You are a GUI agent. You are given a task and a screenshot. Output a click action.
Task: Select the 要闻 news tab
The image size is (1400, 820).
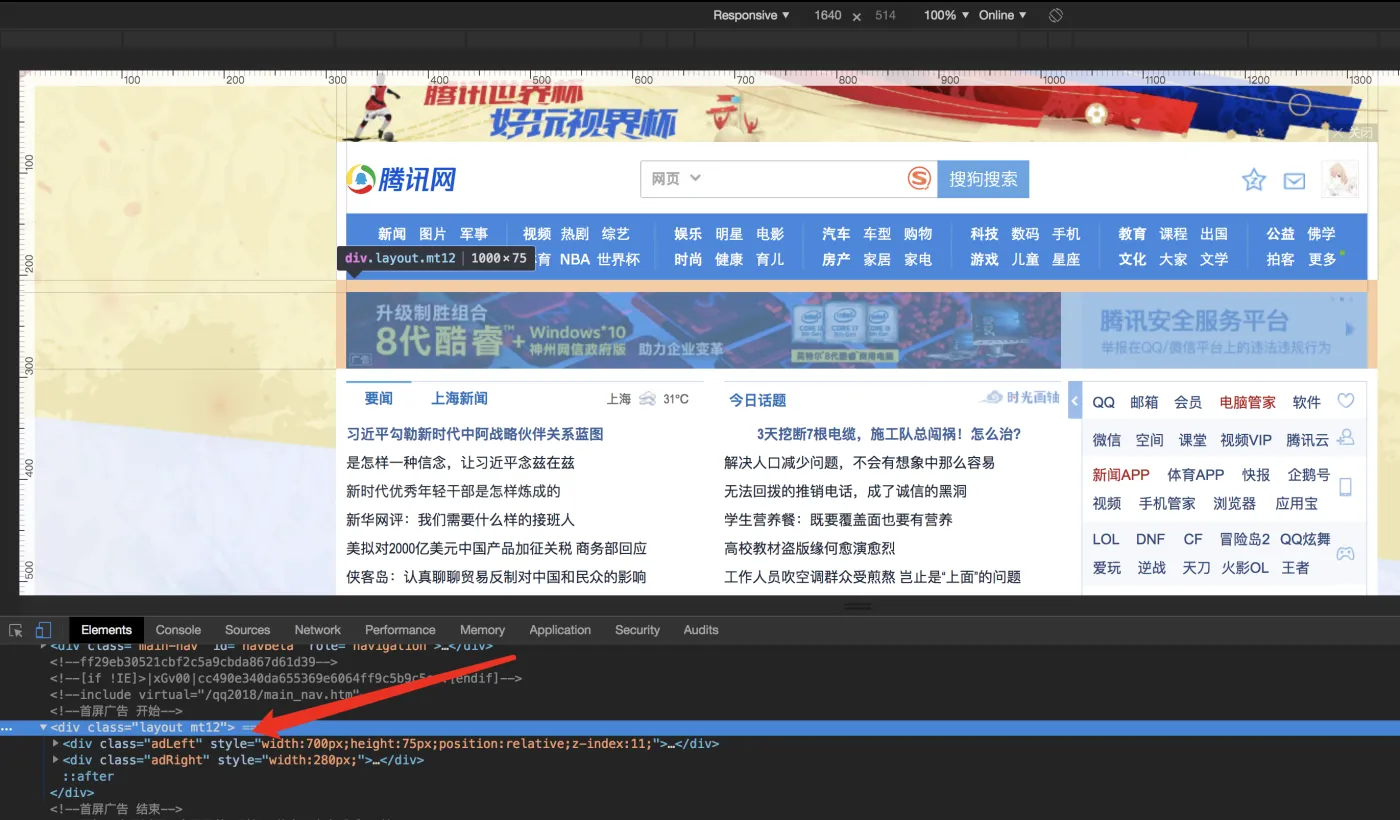pyautogui.click(x=379, y=398)
